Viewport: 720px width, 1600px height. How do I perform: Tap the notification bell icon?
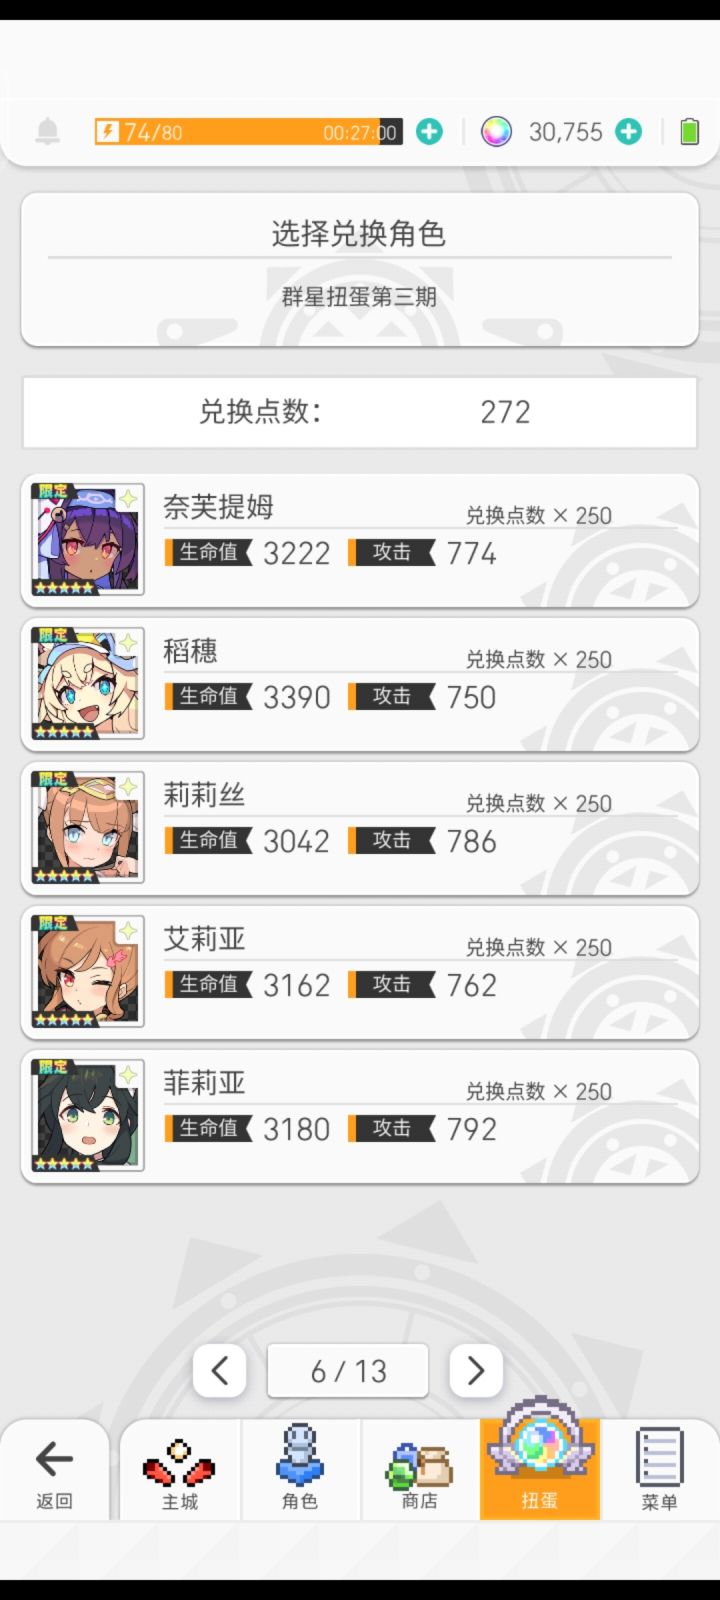(47, 131)
